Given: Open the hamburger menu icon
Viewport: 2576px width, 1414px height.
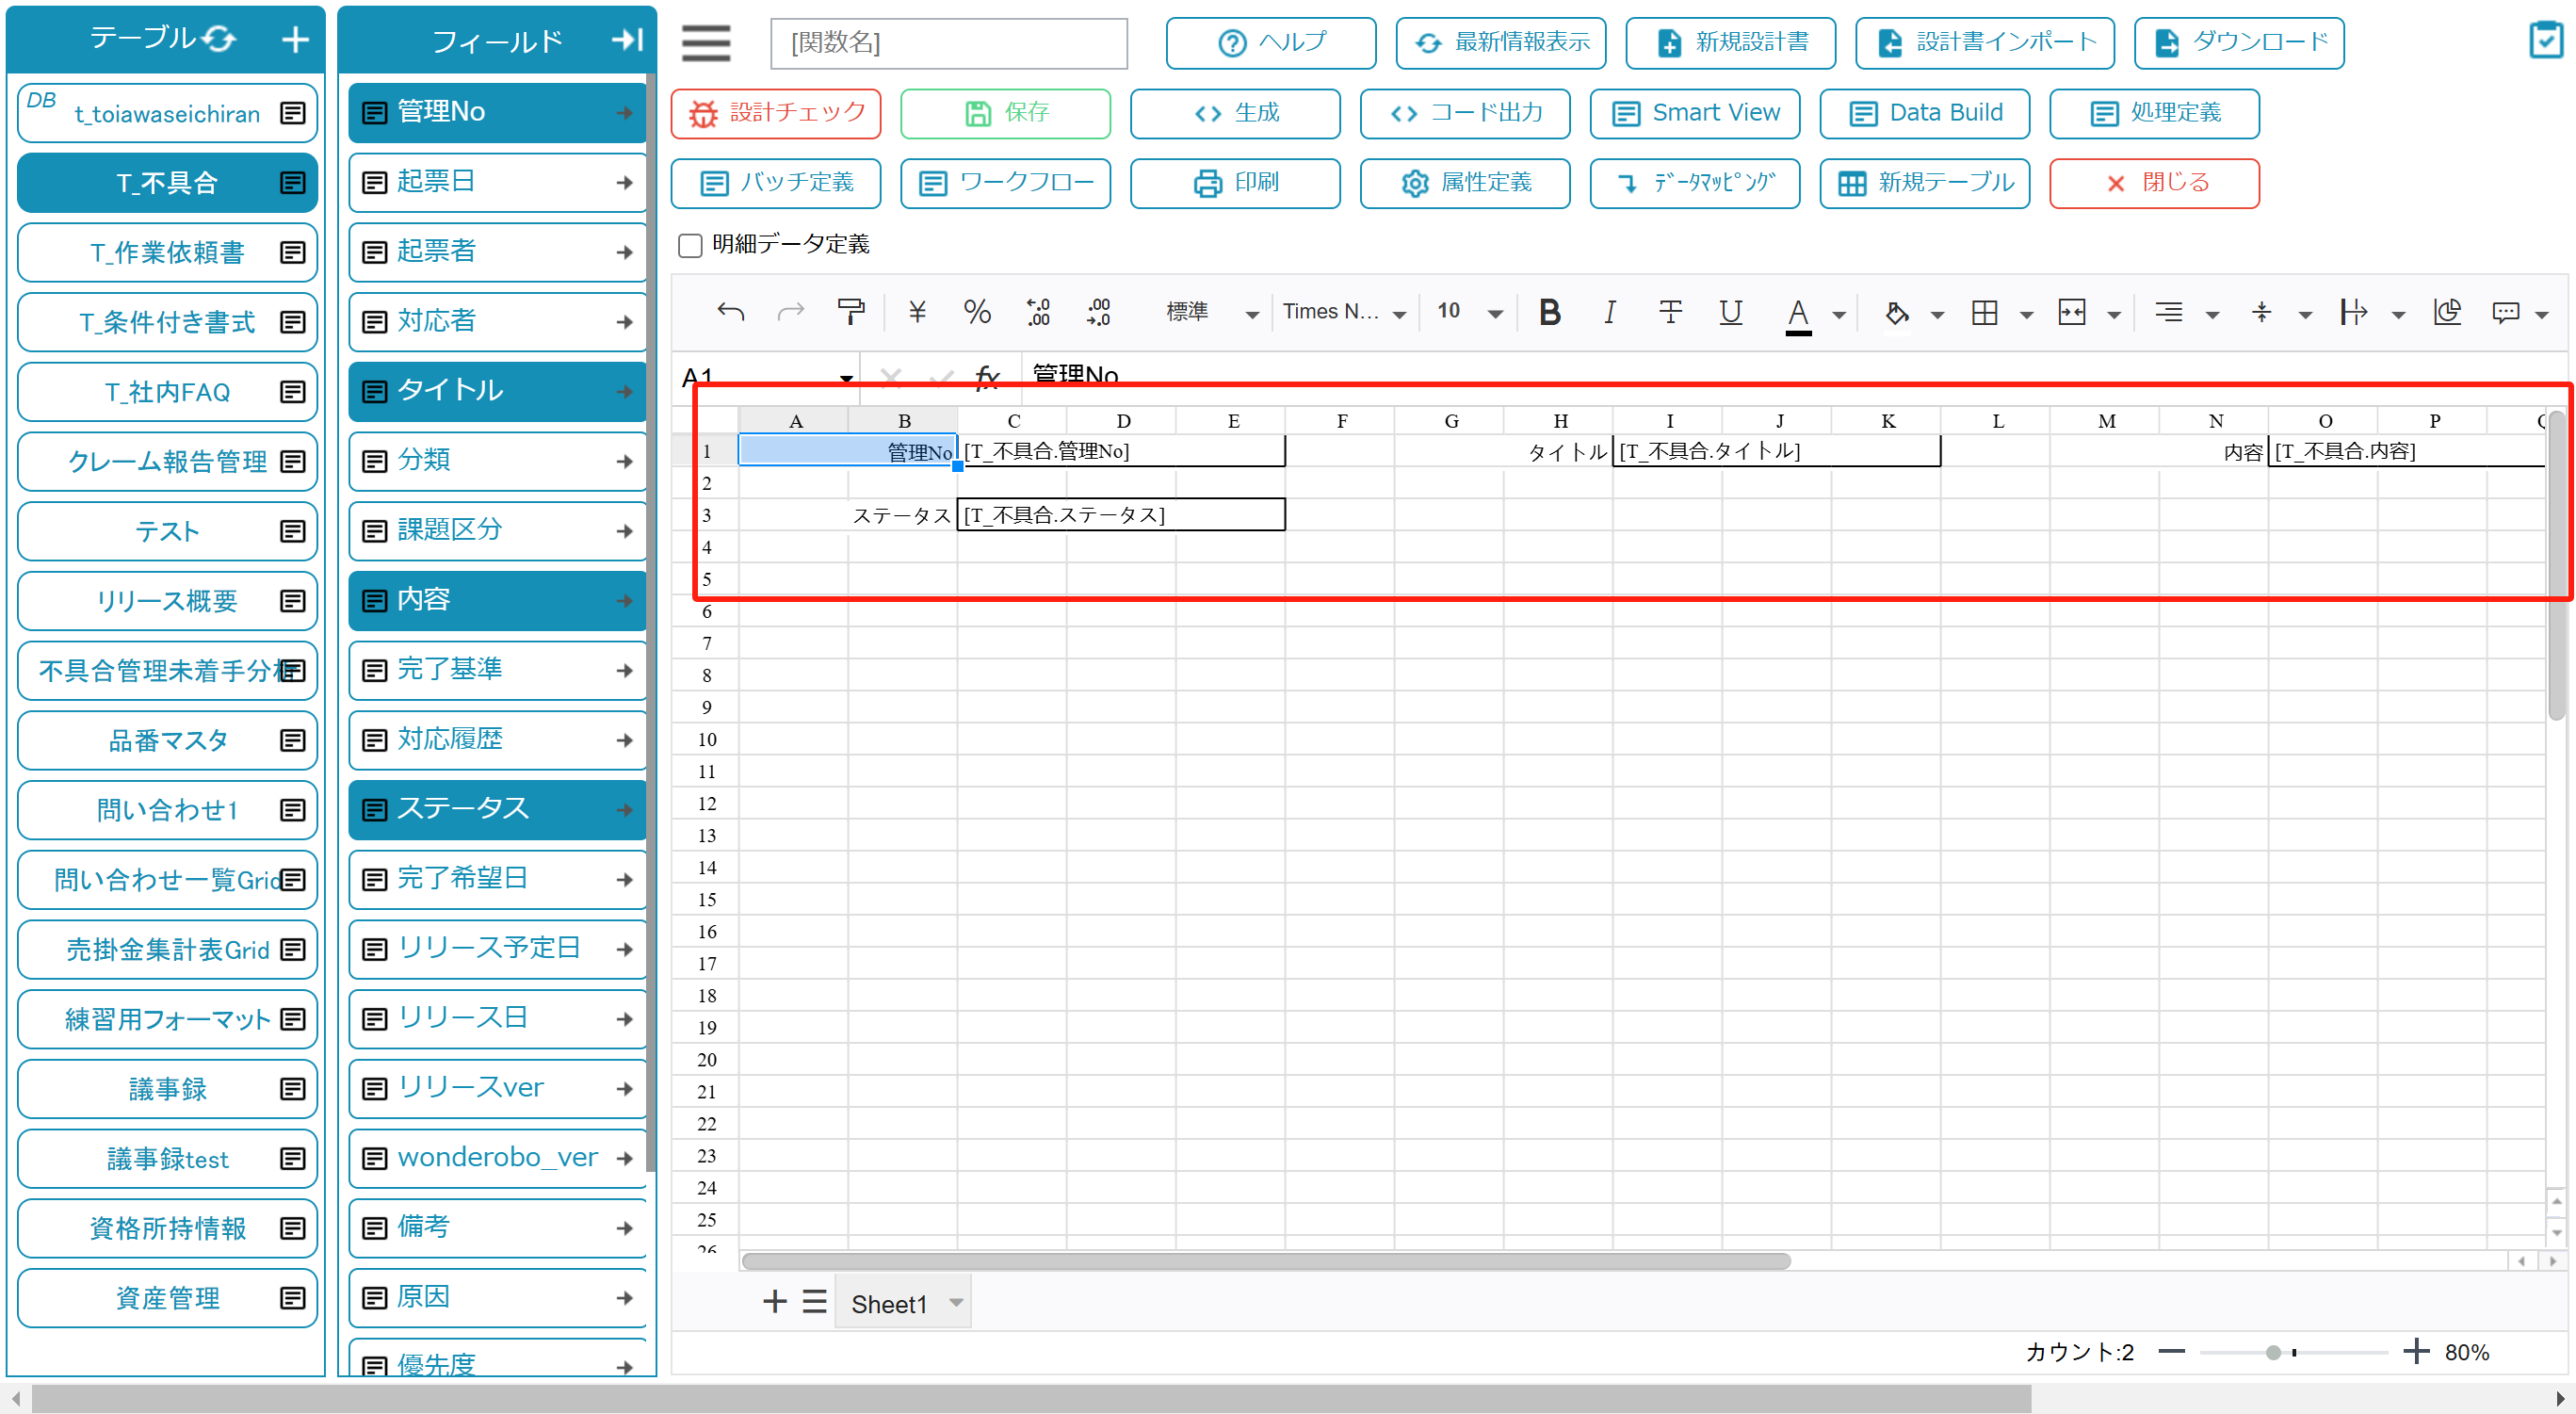Looking at the screenshot, I should pyautogui.click(x=706, y=42).
